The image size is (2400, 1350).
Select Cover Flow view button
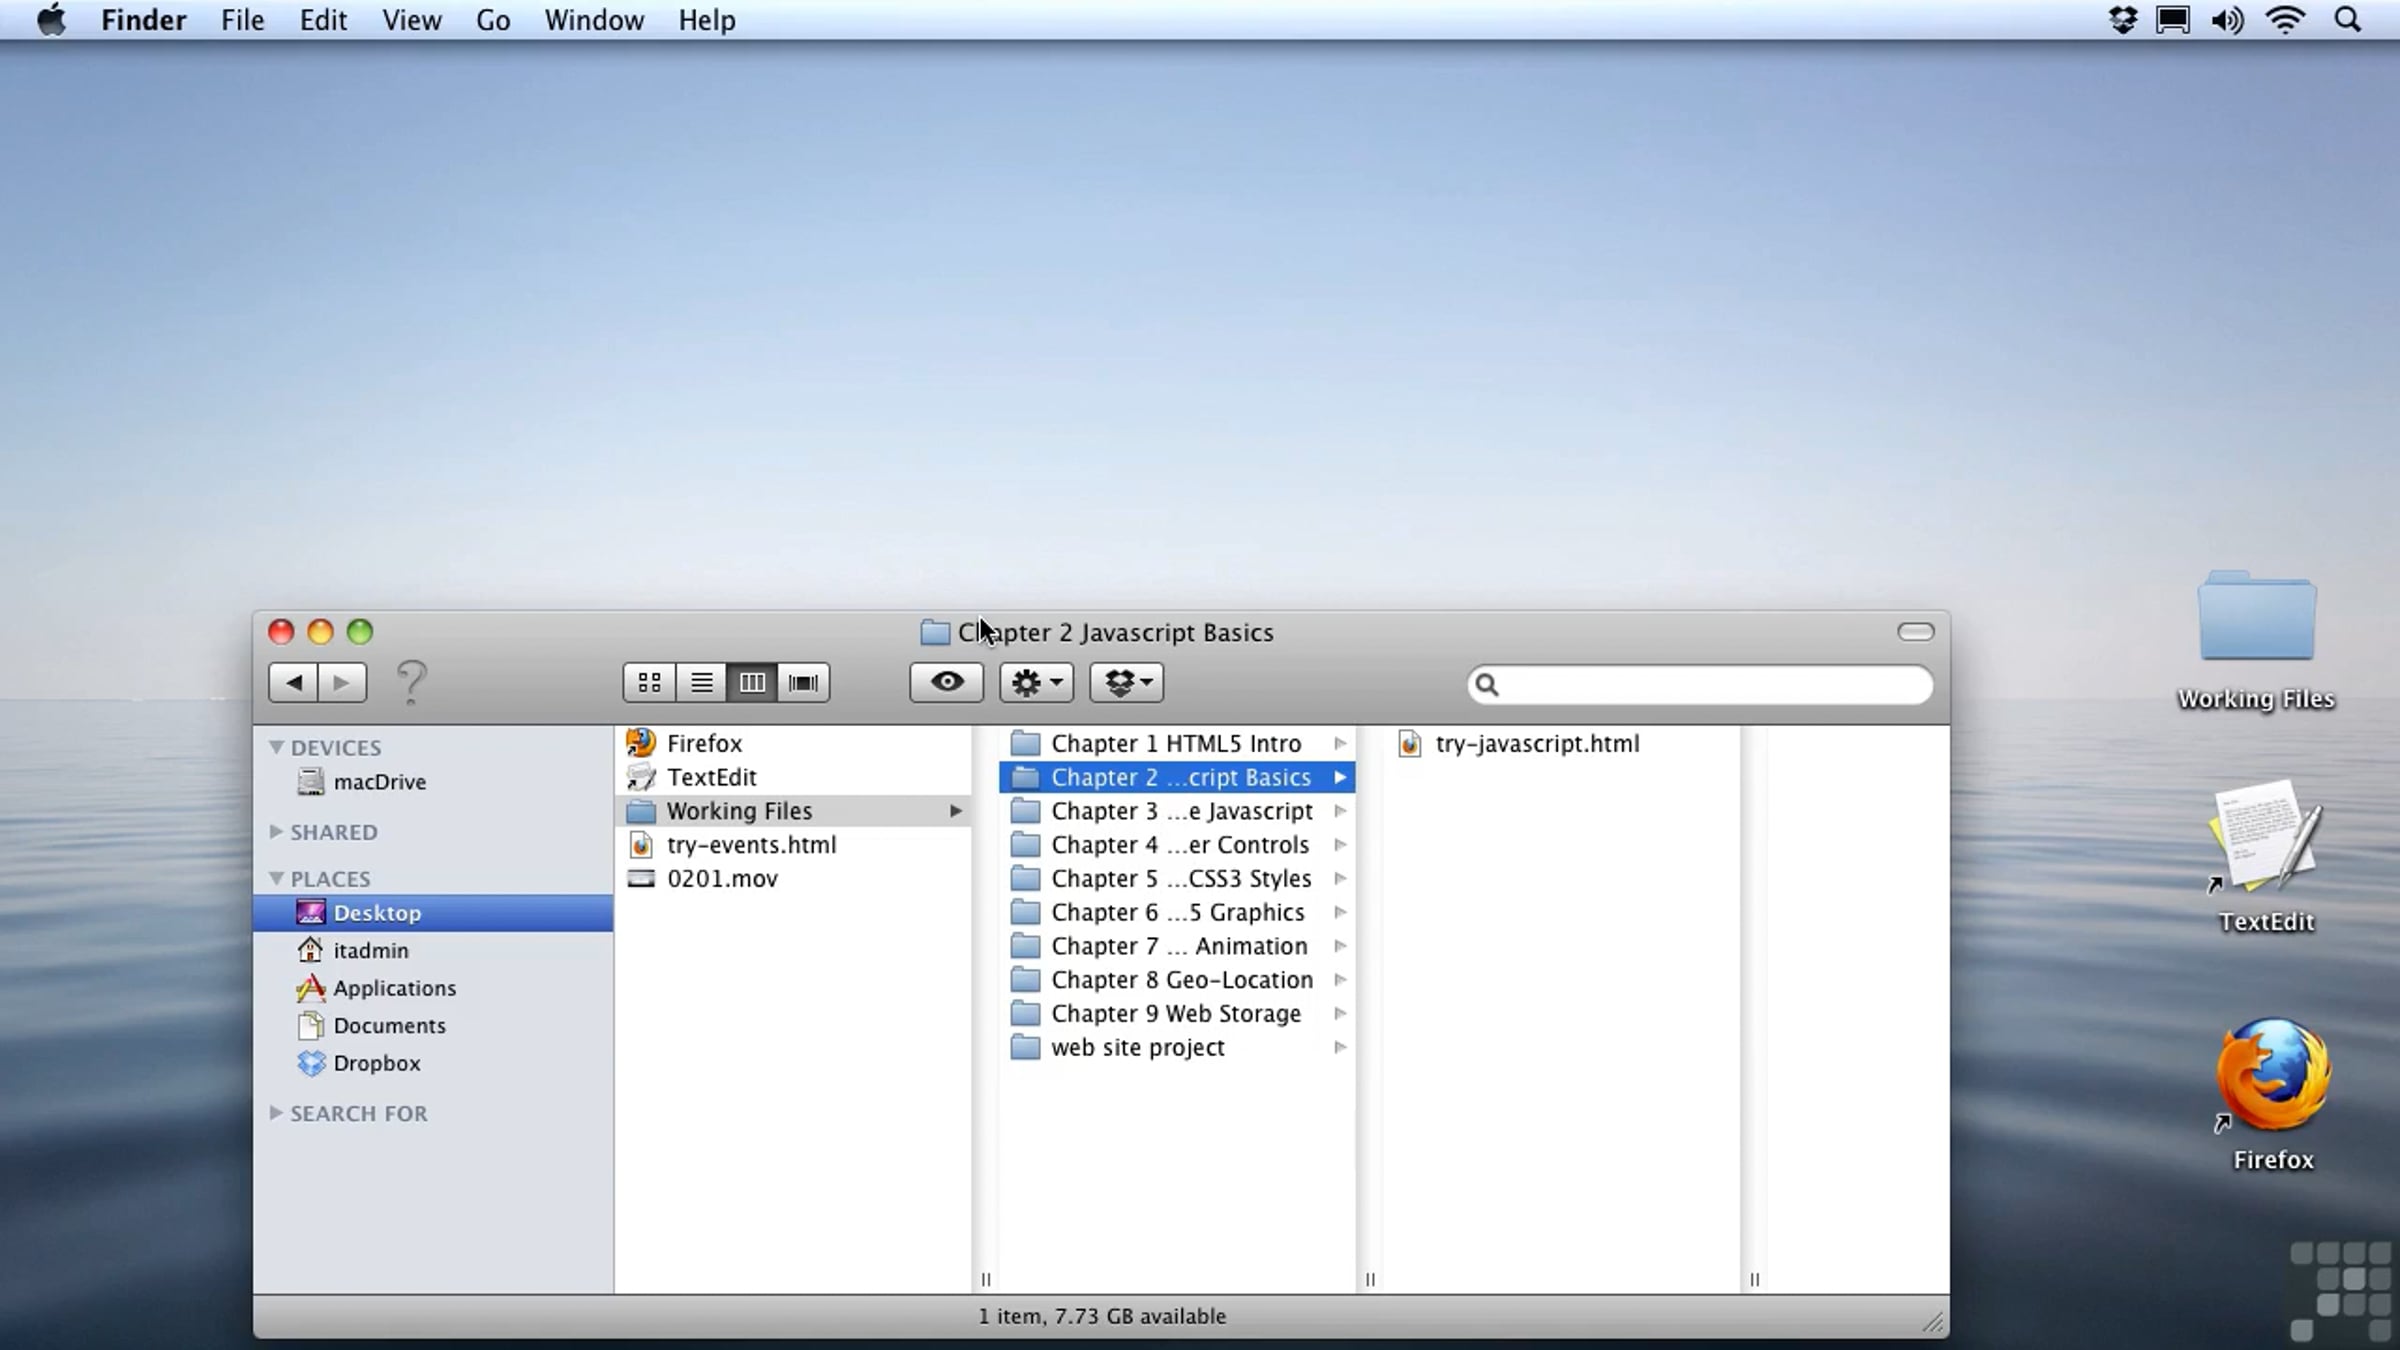tap(803, 683)
